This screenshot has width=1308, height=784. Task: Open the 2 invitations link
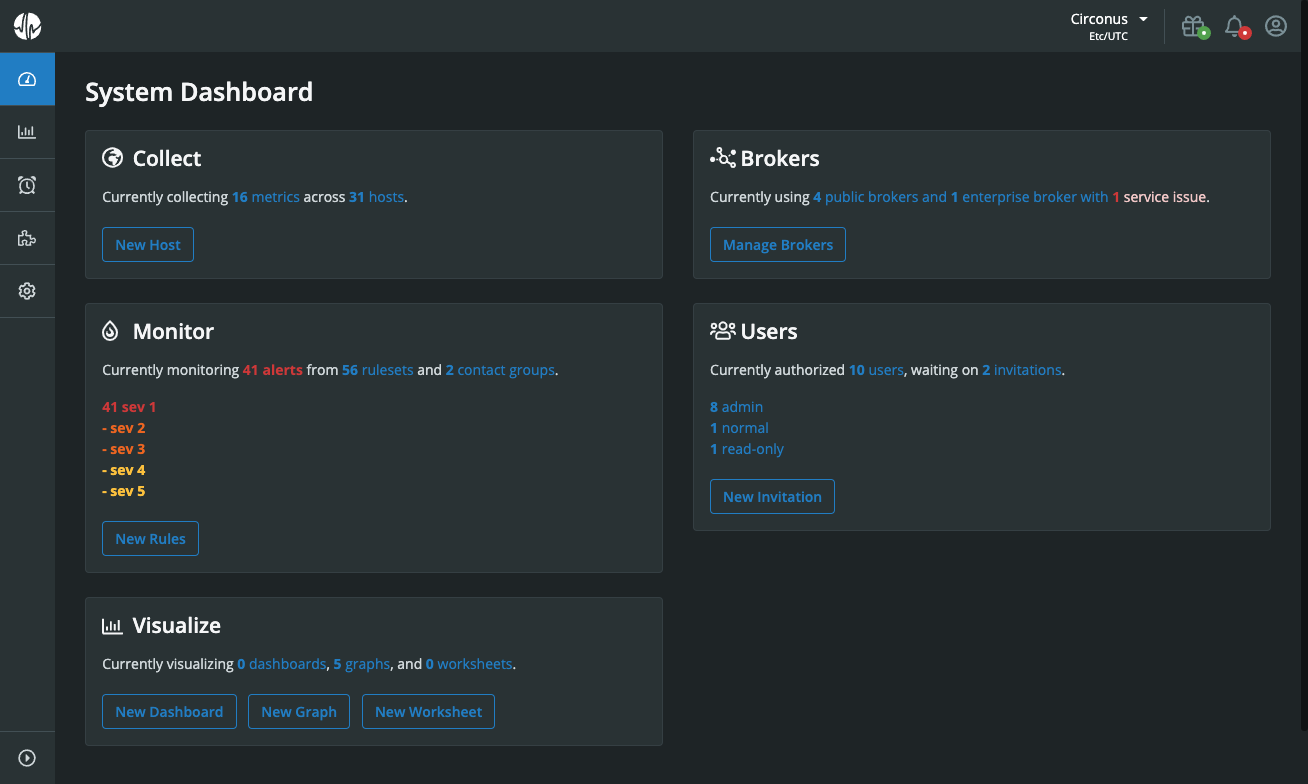click(x=1021, y=369)
